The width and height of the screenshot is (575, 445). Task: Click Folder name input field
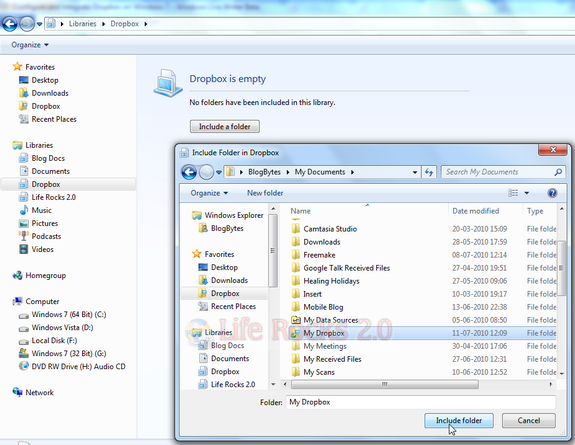coord(421,402)
